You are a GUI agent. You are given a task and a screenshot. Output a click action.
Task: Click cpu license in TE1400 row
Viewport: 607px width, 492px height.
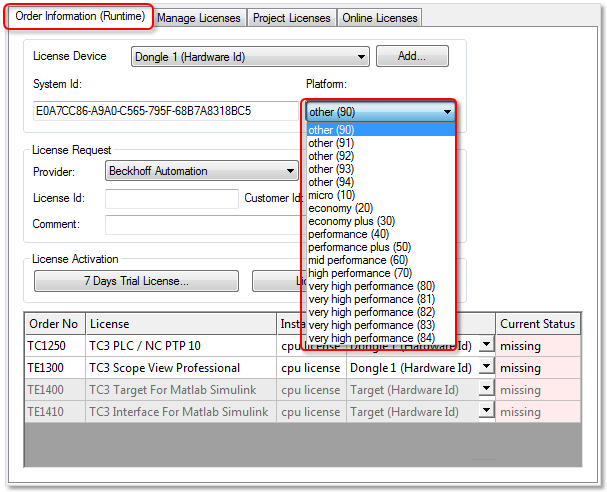[x=311, y=390]
